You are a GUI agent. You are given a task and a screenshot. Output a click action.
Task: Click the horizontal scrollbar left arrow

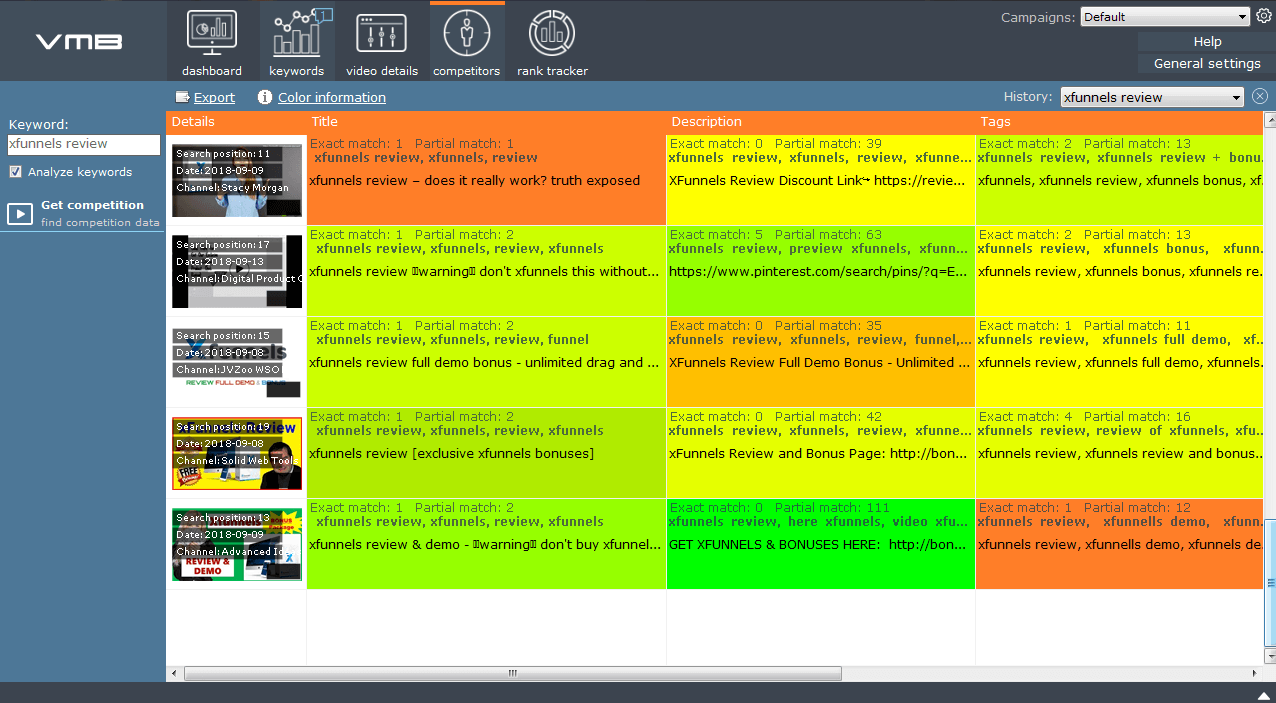tap(174, 673)
